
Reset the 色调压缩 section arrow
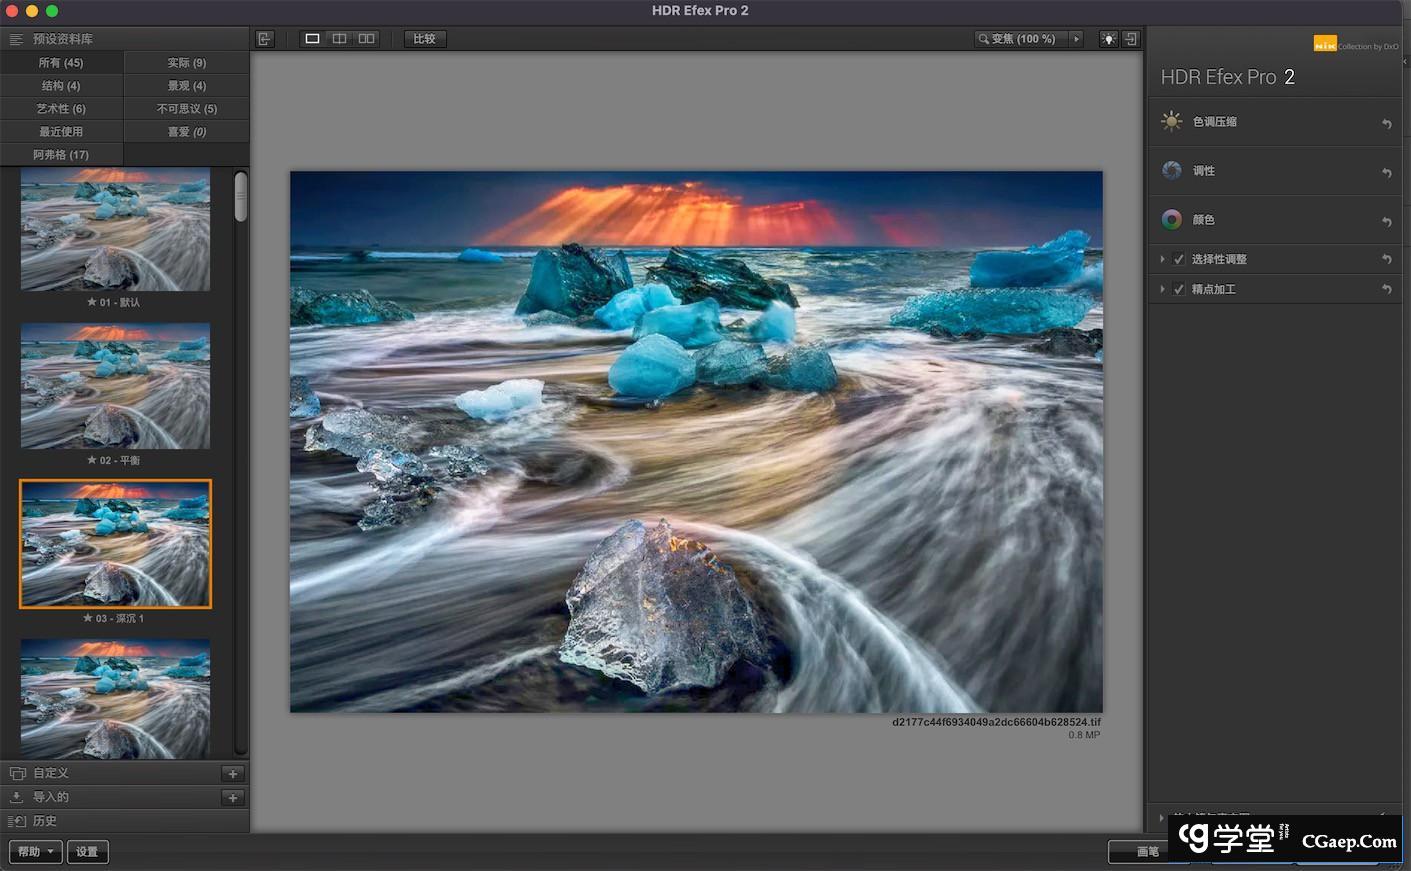pyautogui.click(x=1386, y=124)
